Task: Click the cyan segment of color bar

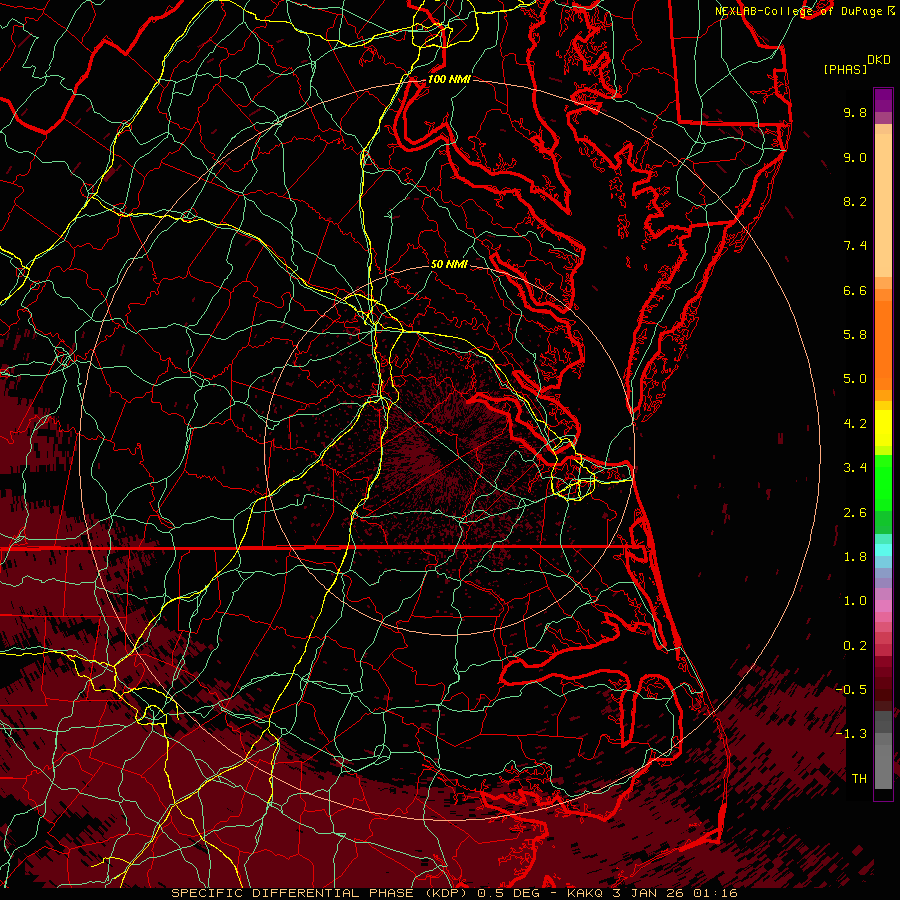Action: 883,549
